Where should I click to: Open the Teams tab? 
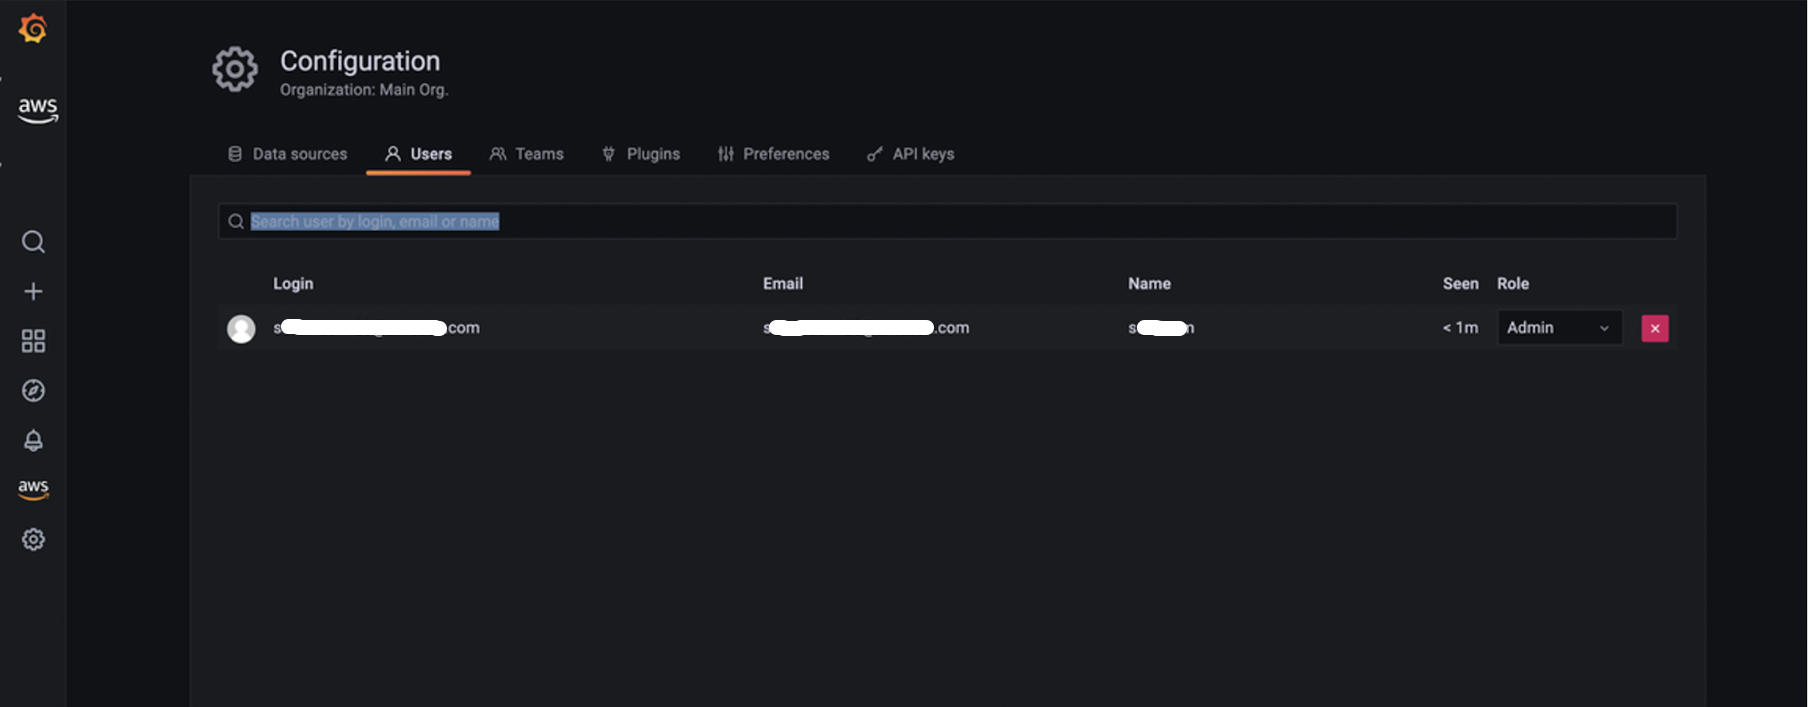point(527,154)
